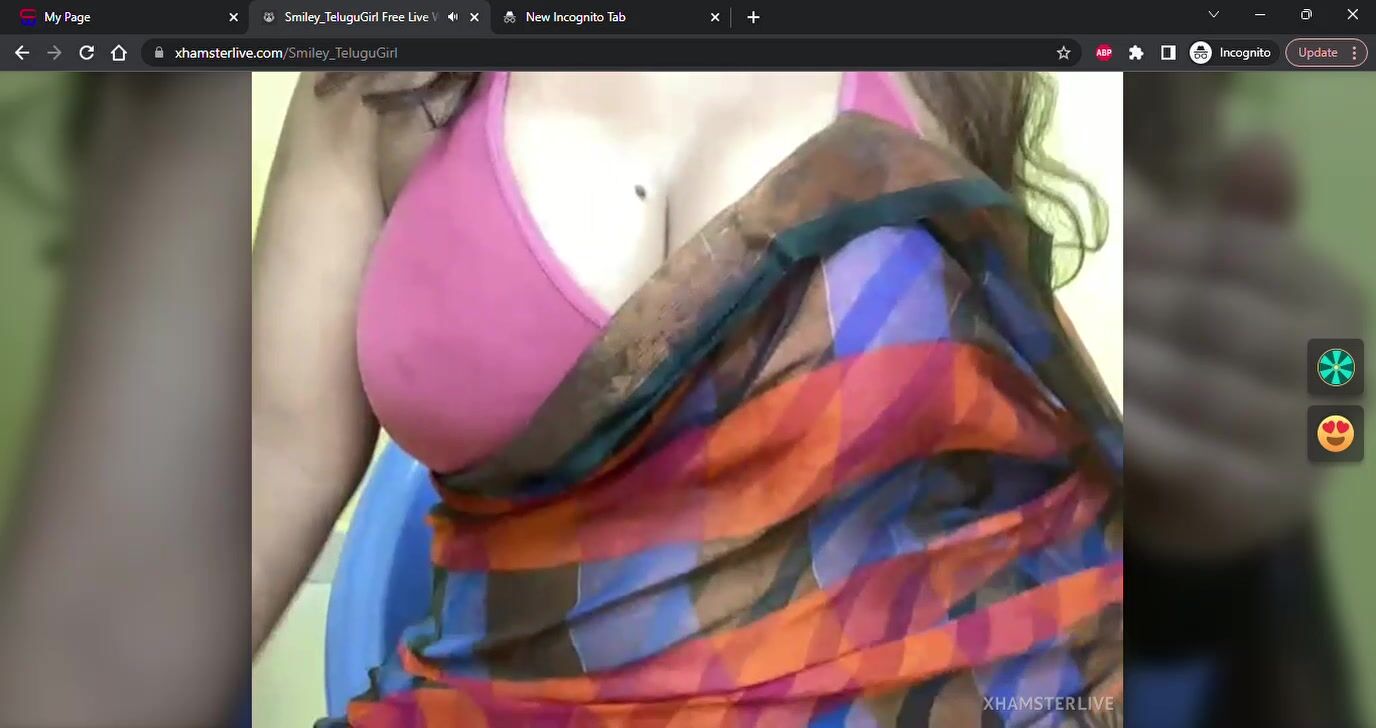Click the heart-eyes emoji button
Image resolution: width=1376 pixels, height=728 pixels.
click(1335, 434)
